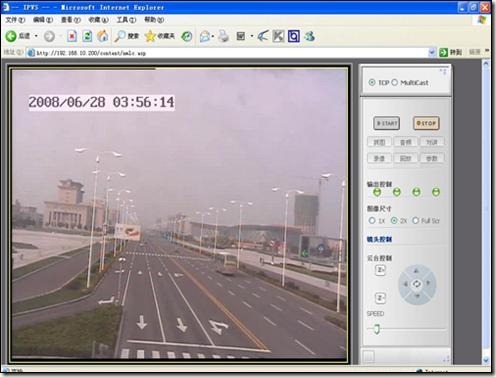The width and height of the screenshot is (496, 377).
Task: Toggle the fourth green output control indicator
Action: tap(436, 192)
